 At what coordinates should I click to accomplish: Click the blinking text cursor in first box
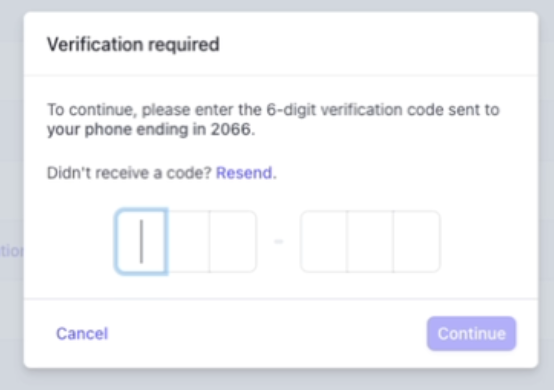[x=141, y=241]
